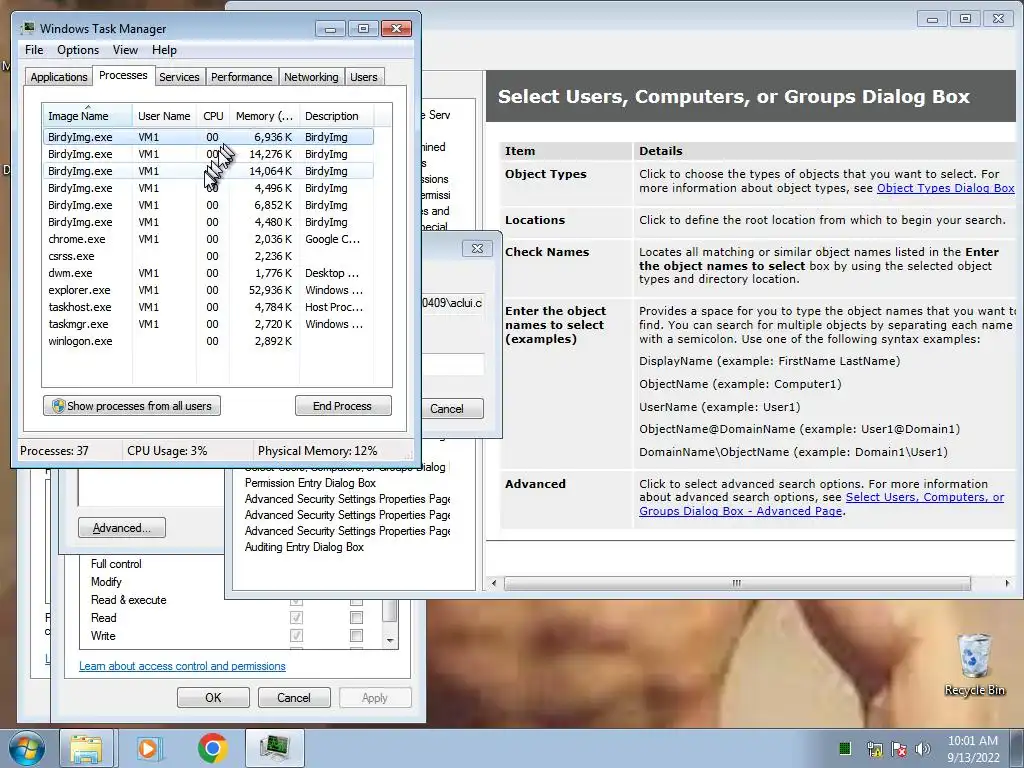Select the taskmgr.exe process row
1024x768 pixels.
[x=208, y=324]
